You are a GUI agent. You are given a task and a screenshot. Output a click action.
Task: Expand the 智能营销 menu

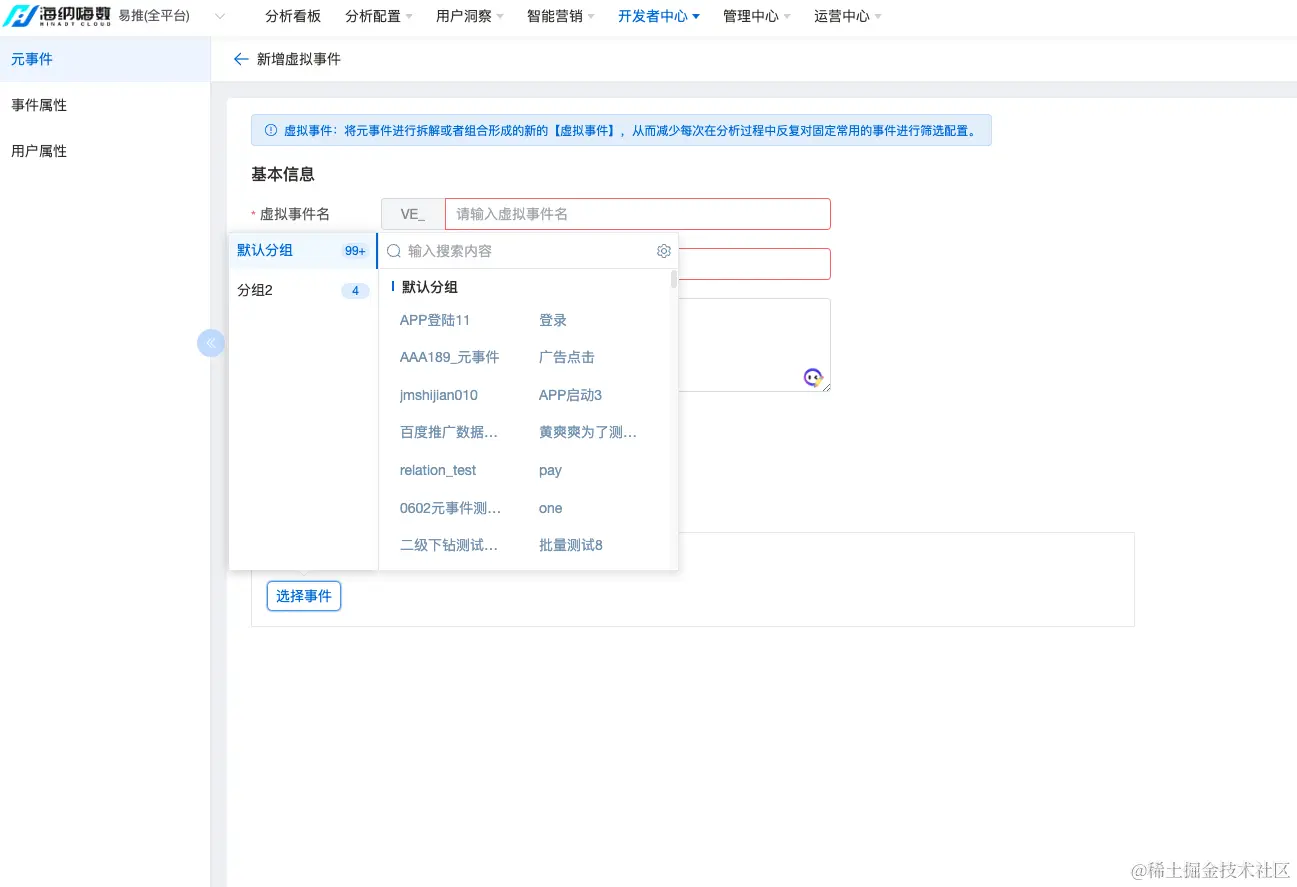[x=560, y=16]
